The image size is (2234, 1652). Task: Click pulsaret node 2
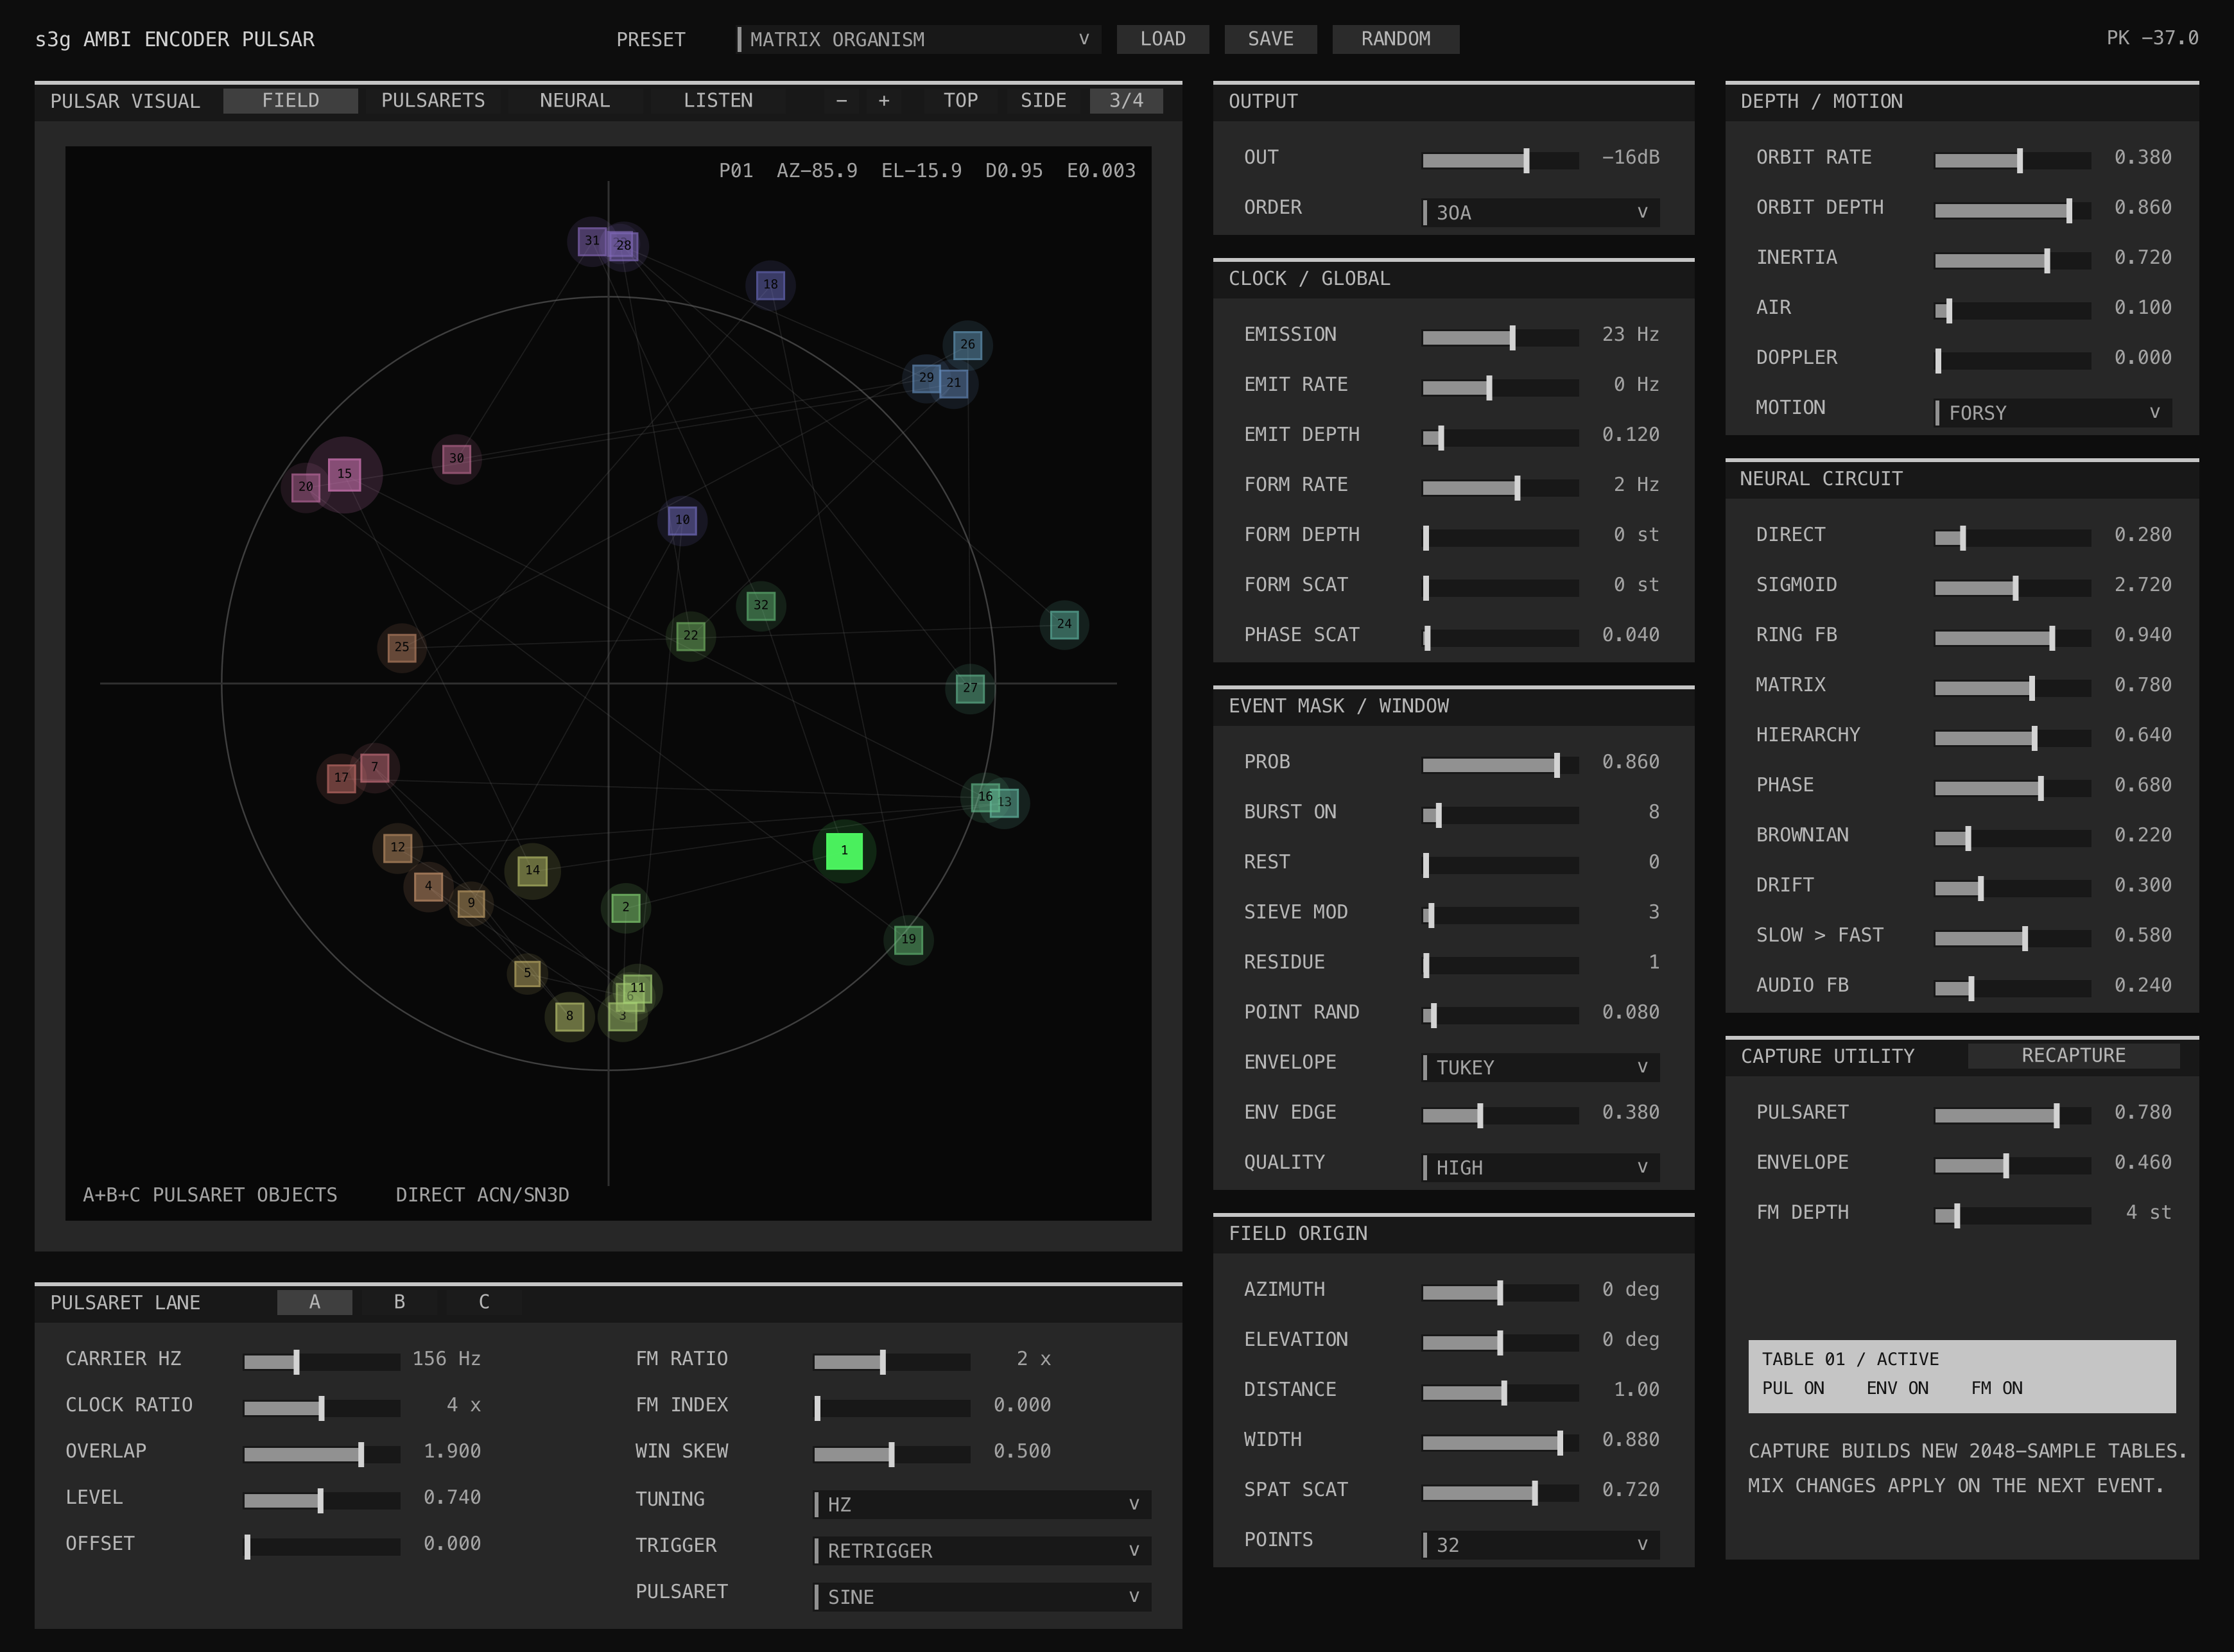tap(626, 908)
